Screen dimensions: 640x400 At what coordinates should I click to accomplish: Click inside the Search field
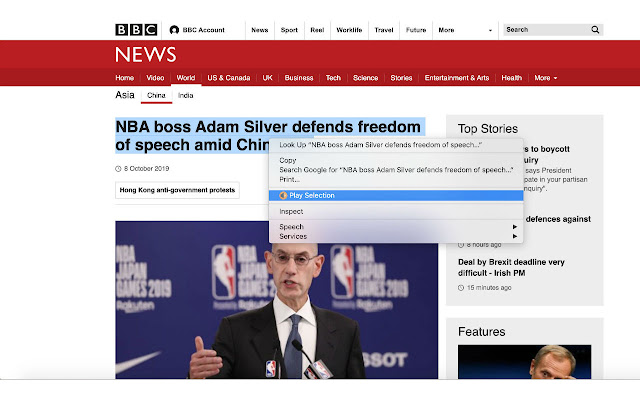pos(546,29)
